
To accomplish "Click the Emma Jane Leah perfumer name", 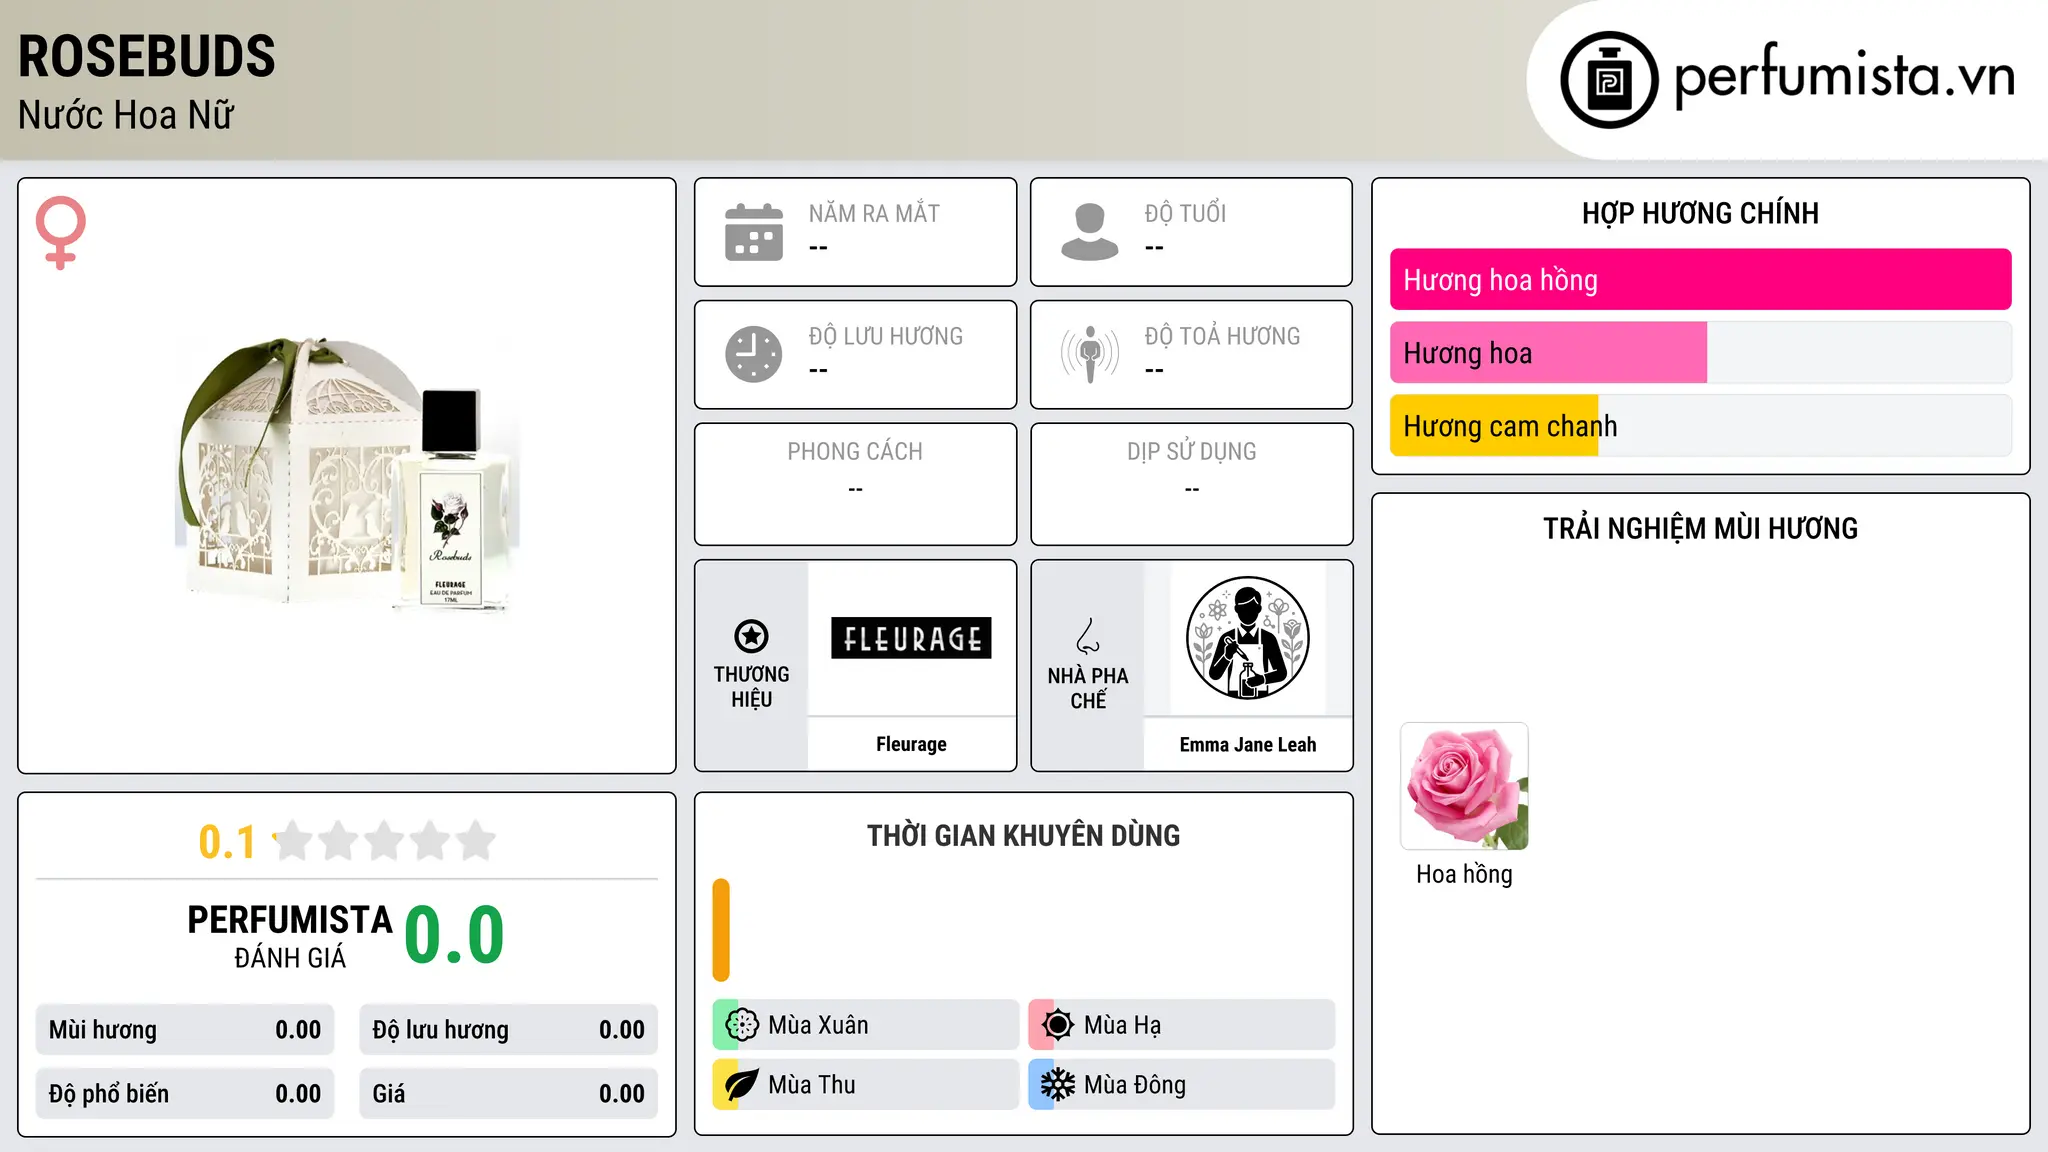I will (1248, 744).
